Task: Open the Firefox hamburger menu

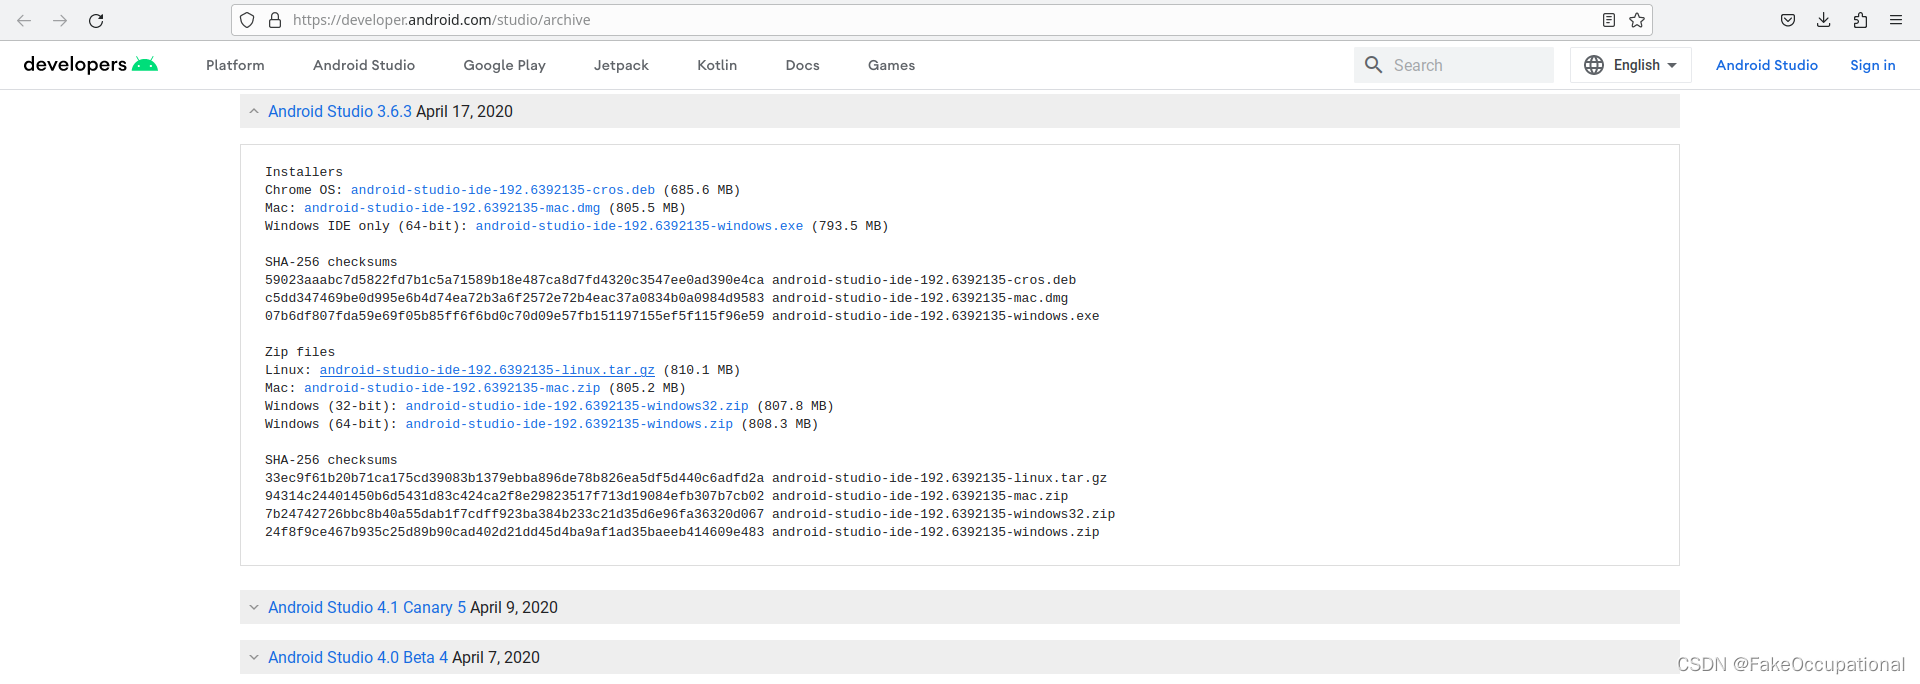Action: coord(1896,20)
